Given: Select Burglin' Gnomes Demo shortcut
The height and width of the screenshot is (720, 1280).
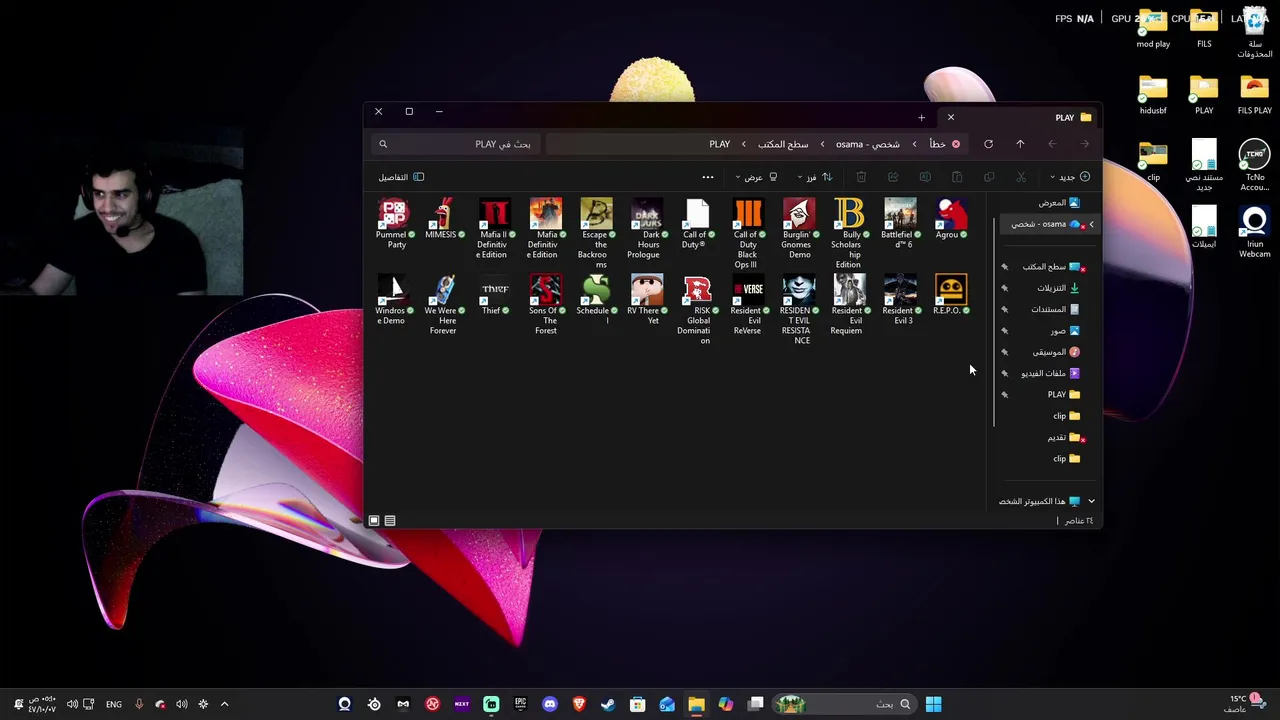Looking at the screenshot, I should (x=799, y=228).
